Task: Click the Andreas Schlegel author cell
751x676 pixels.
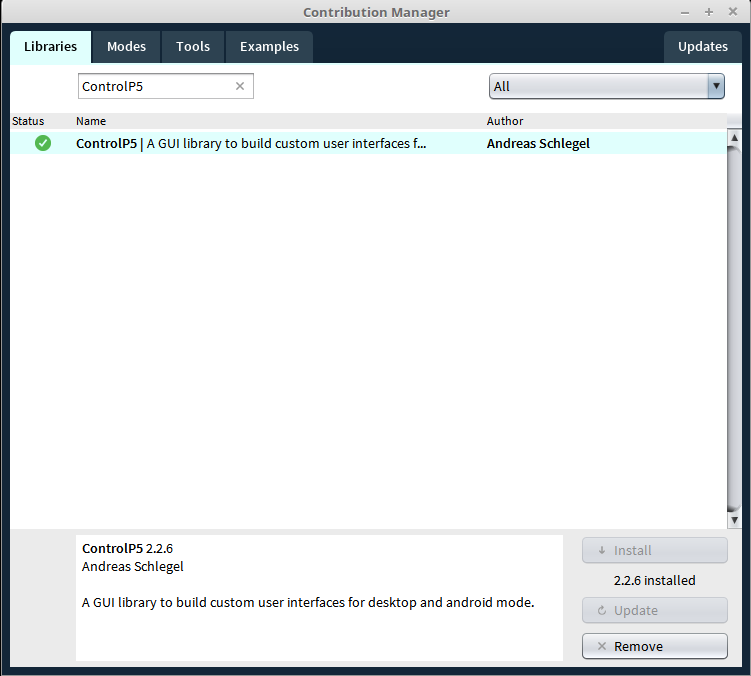Action: tap(538, 143)
